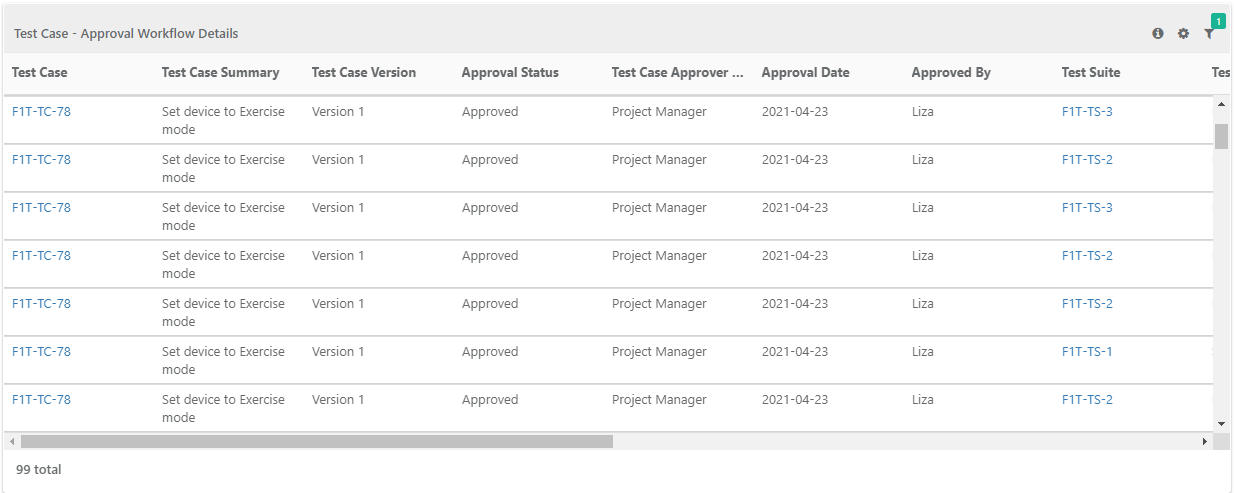Click the 99 total count text
Viewport: 1234px width, 493px height.
point(38,469)
